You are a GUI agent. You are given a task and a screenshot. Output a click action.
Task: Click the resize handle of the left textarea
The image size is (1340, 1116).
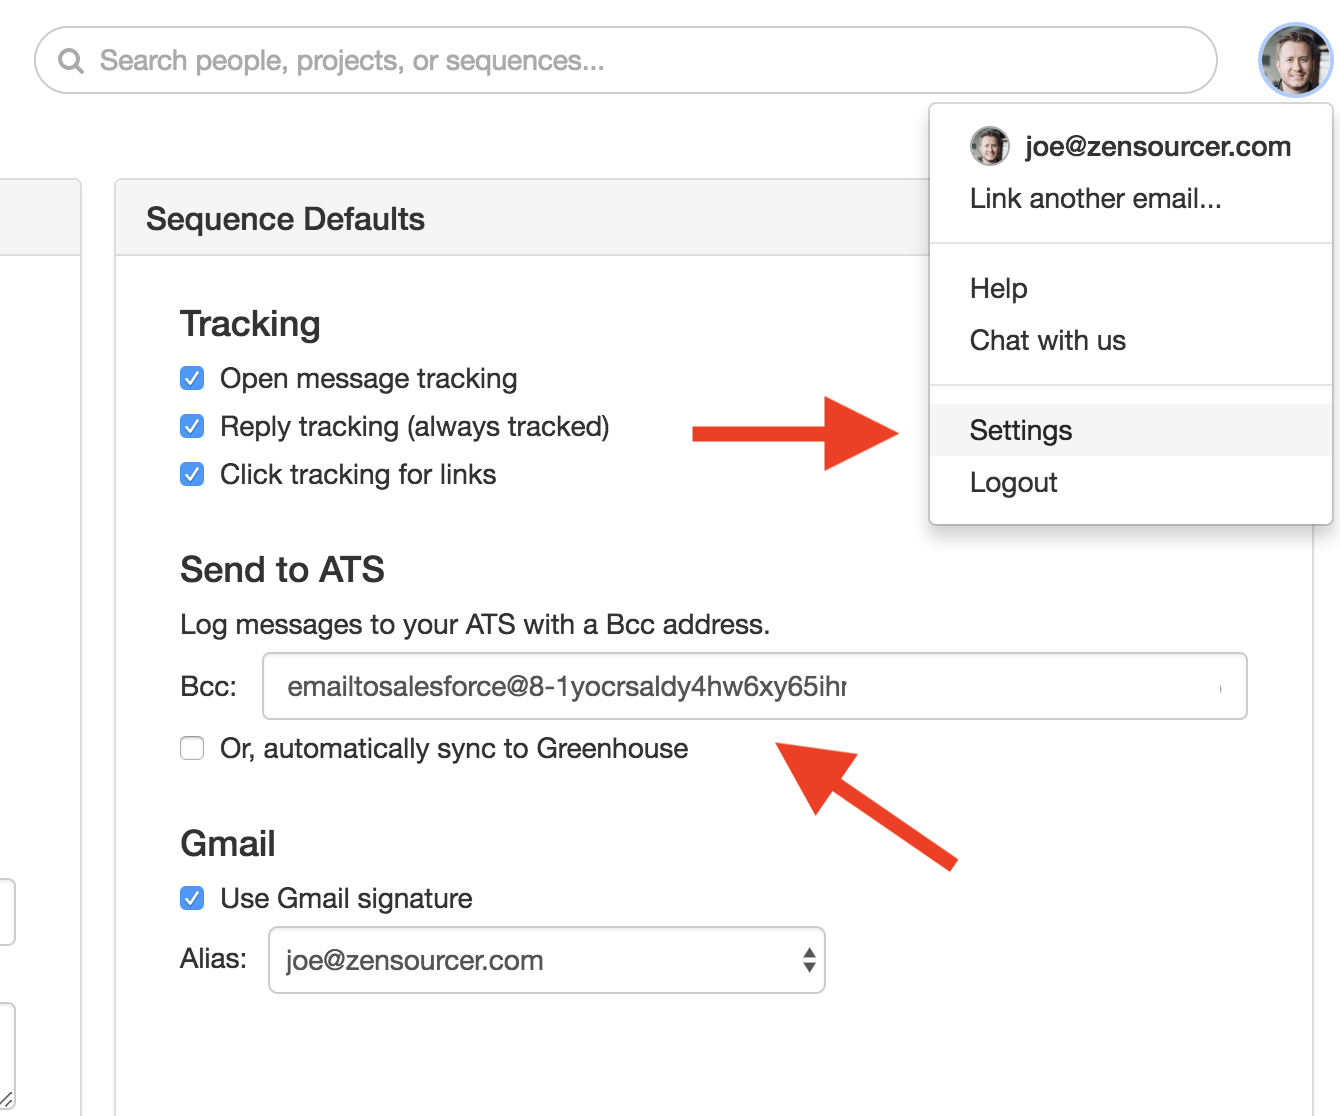tap(6, 1097)
